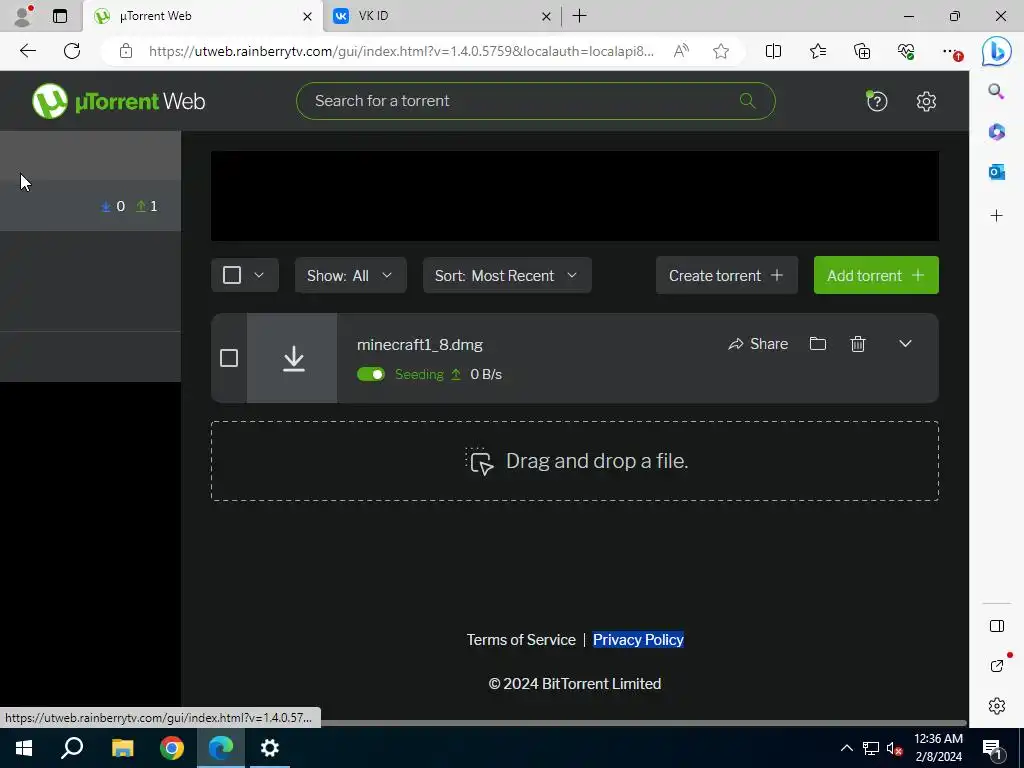Open the notification center icon
Screen dimensions: 1024x768
[993, 748]
